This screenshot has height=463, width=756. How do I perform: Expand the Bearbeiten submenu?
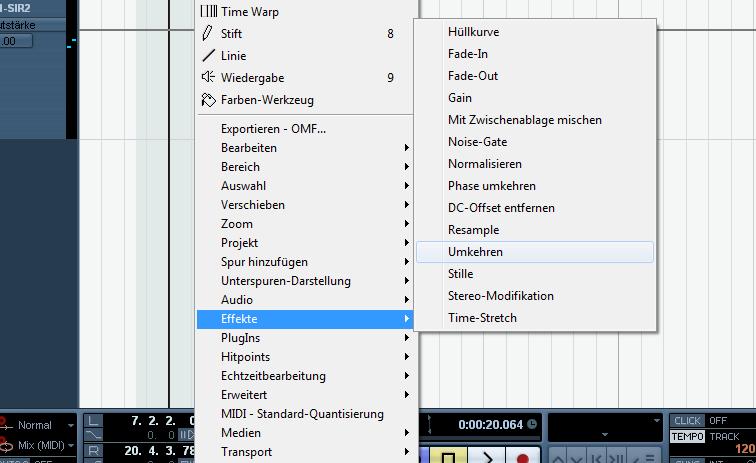[x=307, y=148]
